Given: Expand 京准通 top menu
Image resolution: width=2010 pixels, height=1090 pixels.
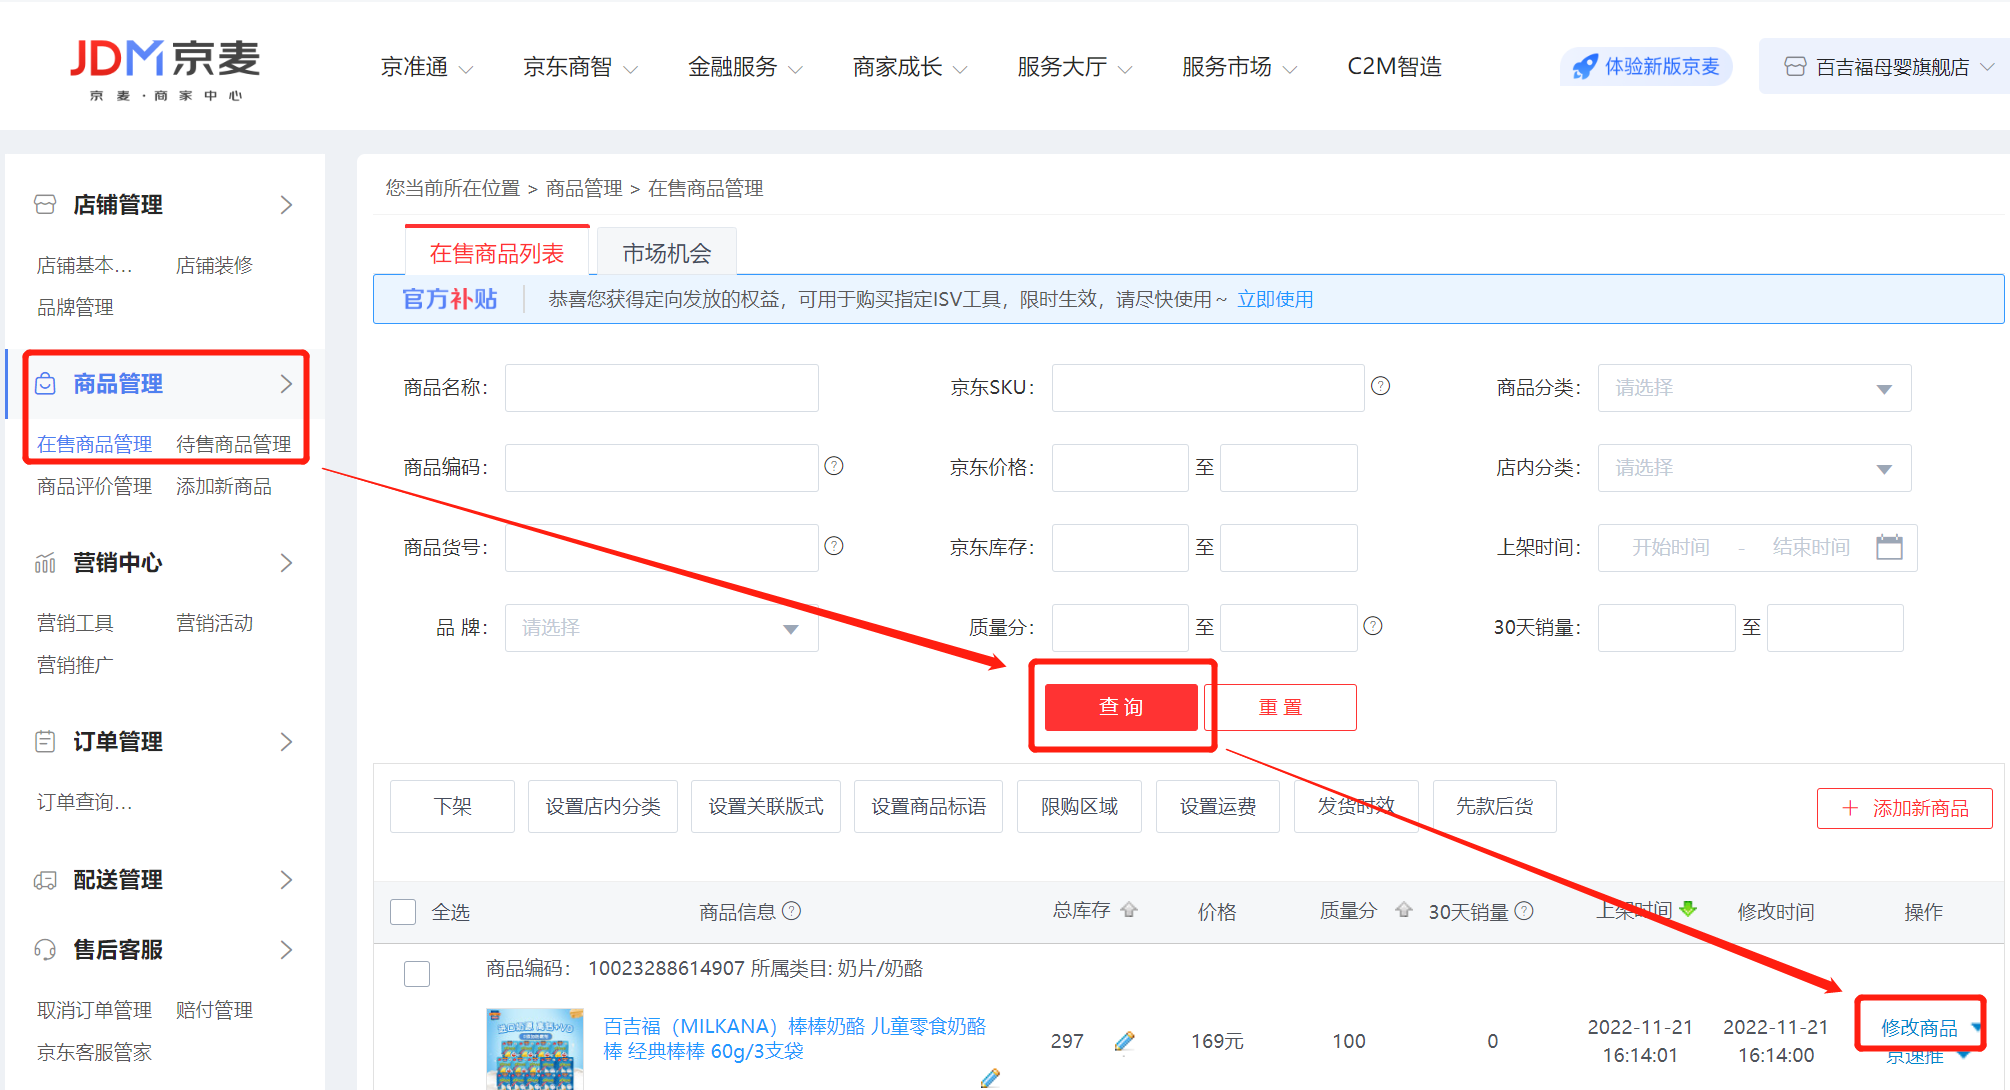Looking at the screenshot, I should click(427, 67).
